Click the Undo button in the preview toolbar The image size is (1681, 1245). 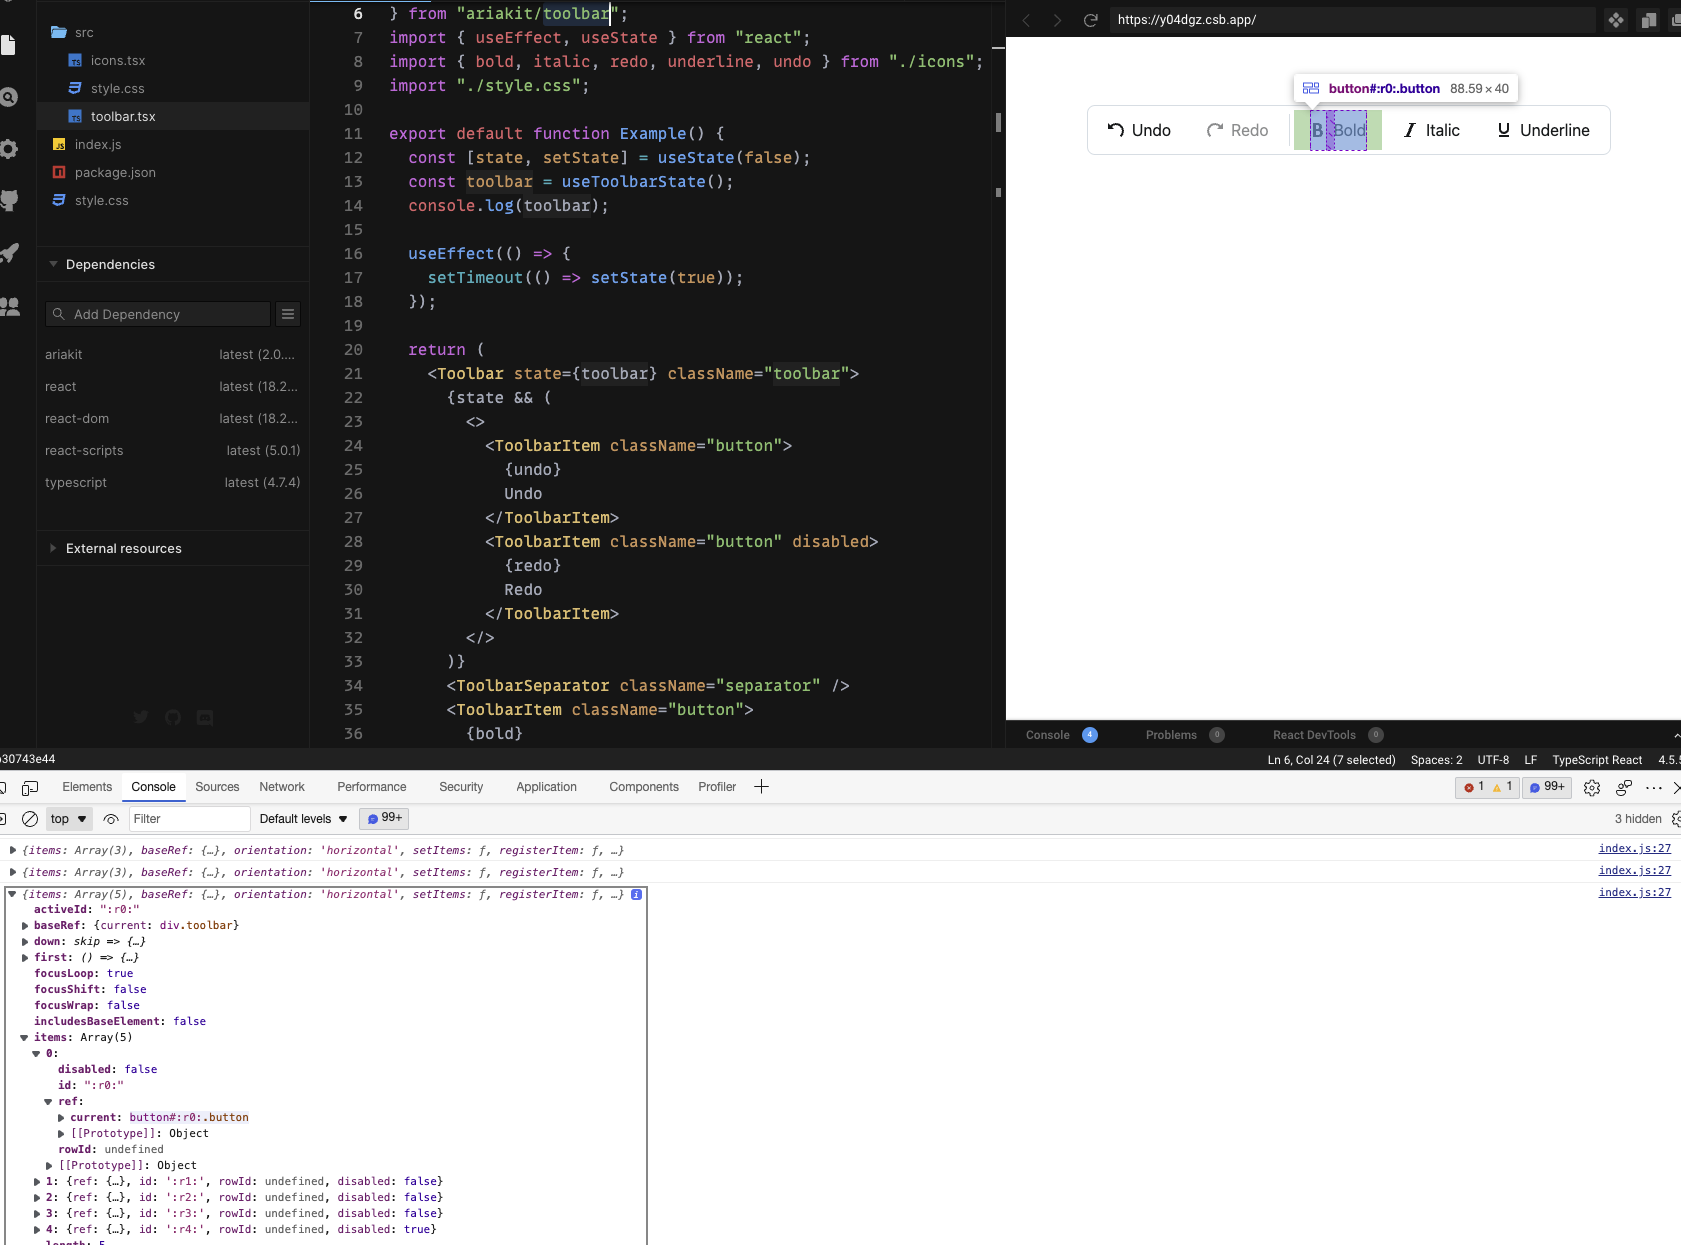click(x=1138, y=130)
